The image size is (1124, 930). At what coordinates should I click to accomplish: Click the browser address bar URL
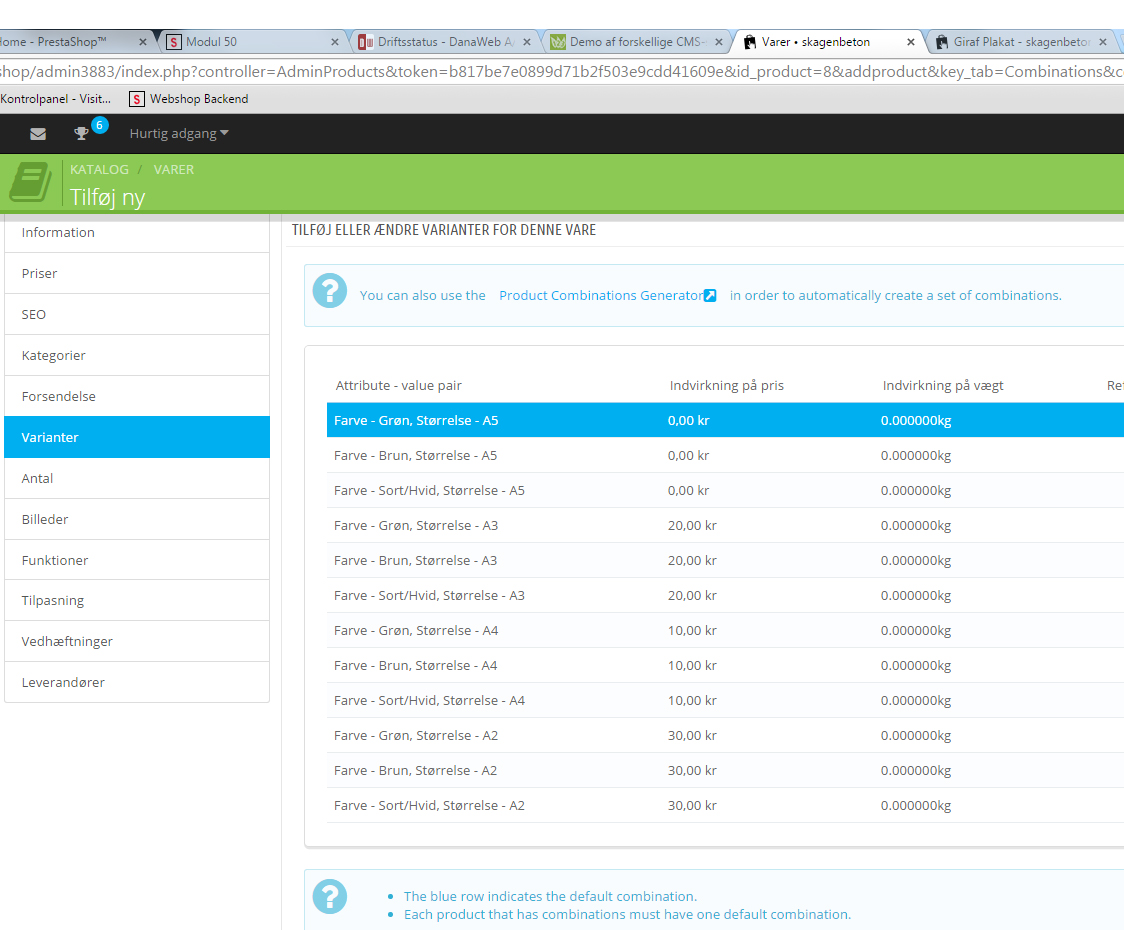click(560, 72)
